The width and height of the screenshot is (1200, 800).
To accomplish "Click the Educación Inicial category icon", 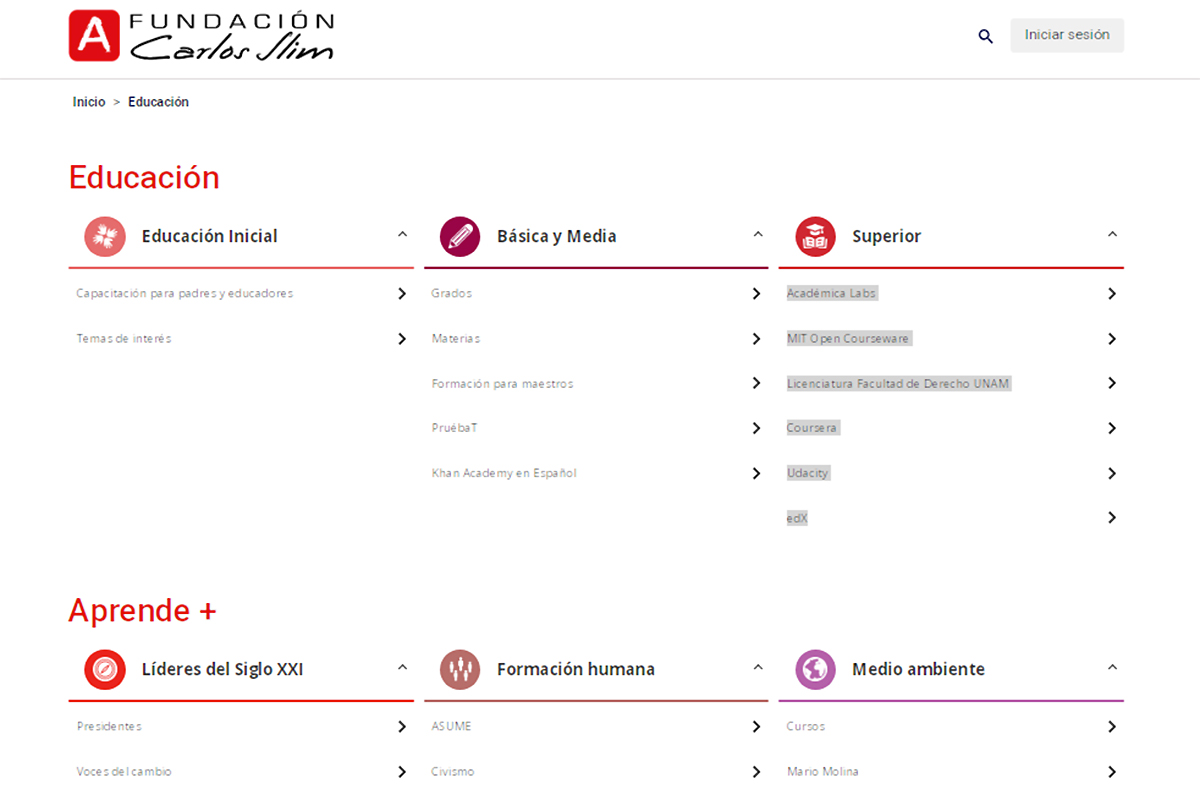I will point(105,237).
